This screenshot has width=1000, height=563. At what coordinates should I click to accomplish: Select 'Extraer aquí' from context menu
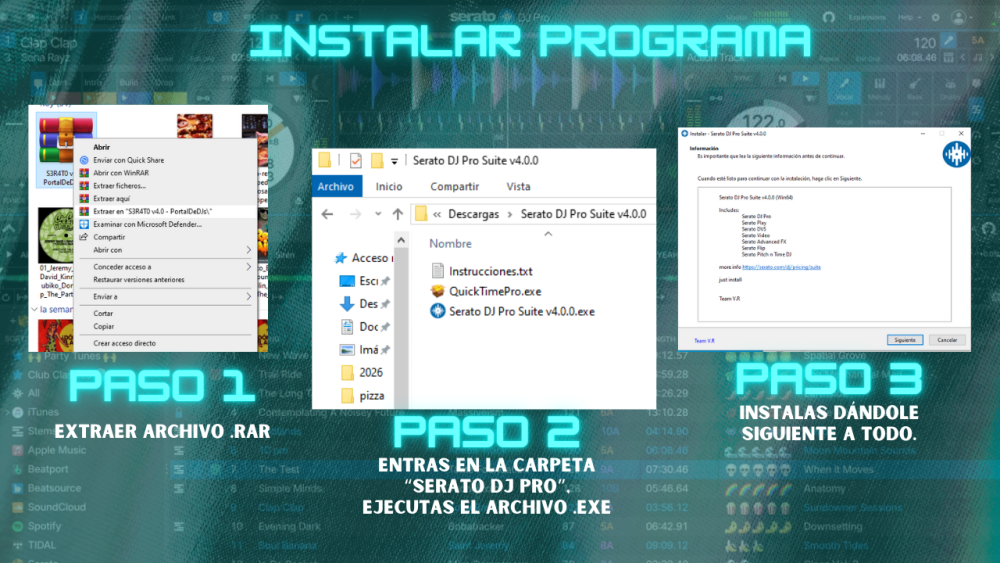pos(112,198)
